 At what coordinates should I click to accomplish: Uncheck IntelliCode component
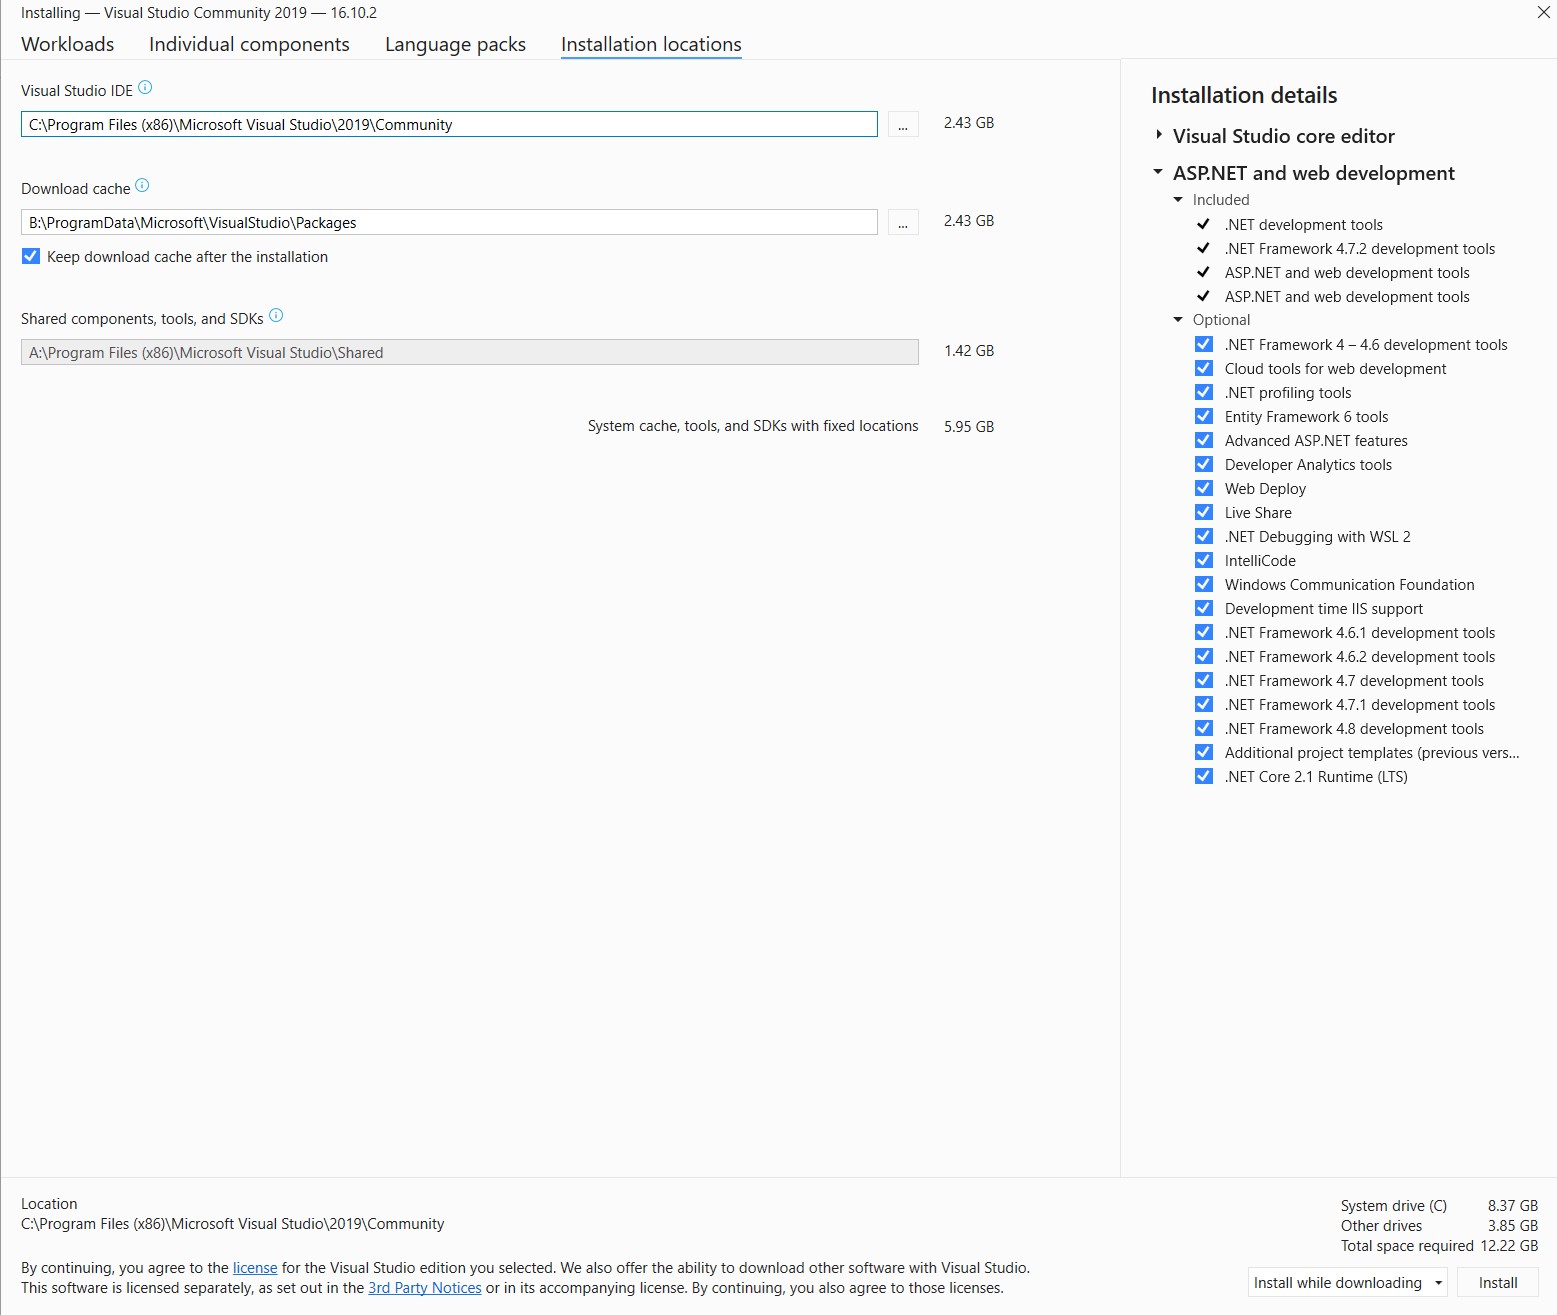coord(1204,560)
